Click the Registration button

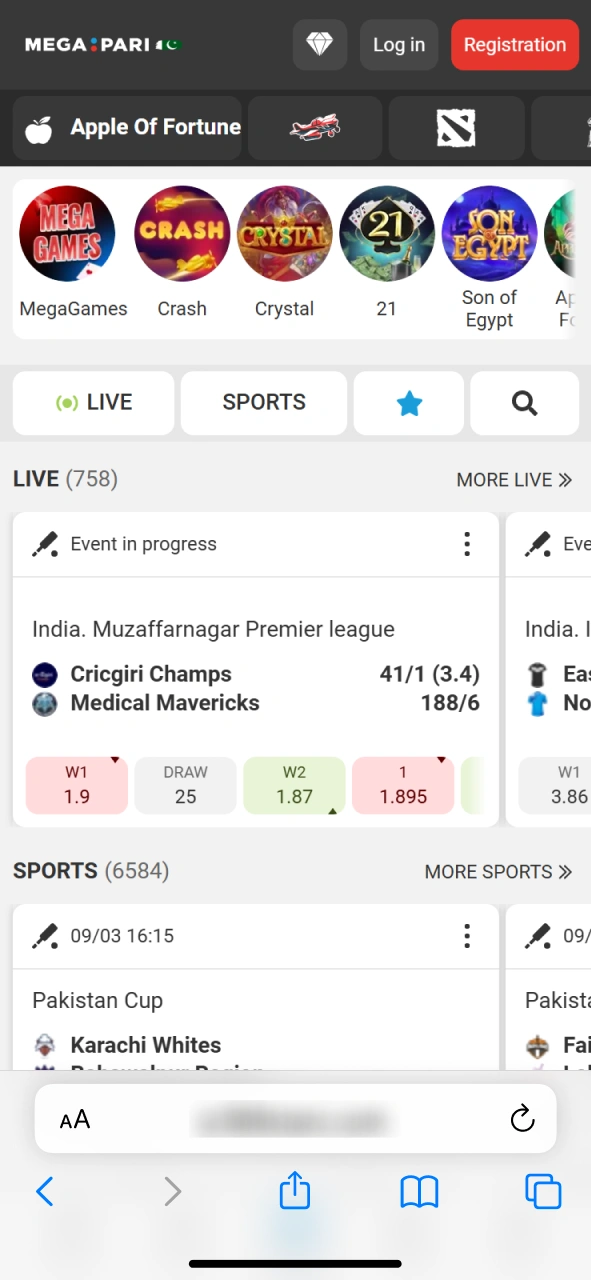click(x=515, y=45)
